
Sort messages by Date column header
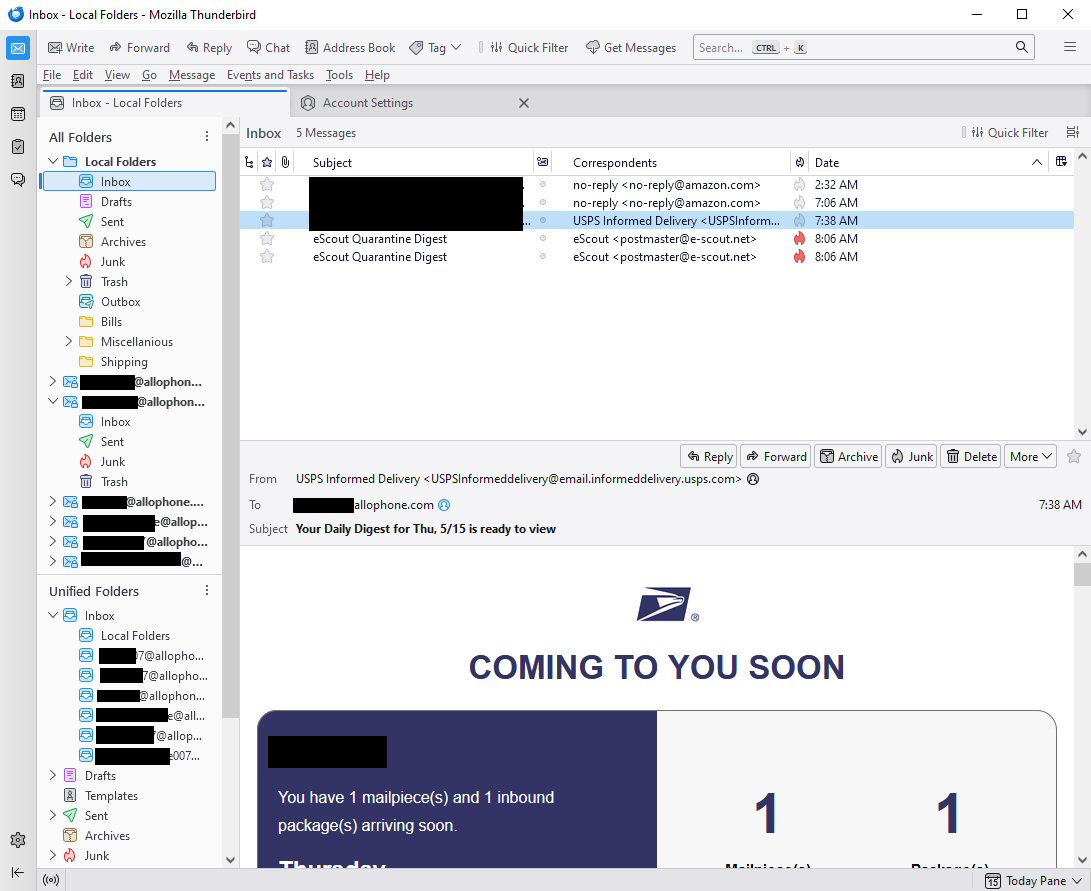(x=927, y=162)
